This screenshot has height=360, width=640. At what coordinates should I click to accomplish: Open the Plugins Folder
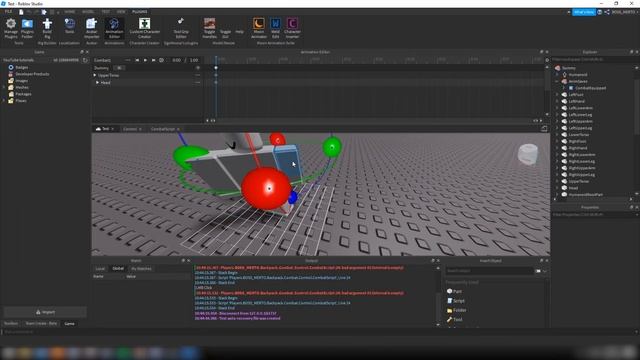pos(27,28)
